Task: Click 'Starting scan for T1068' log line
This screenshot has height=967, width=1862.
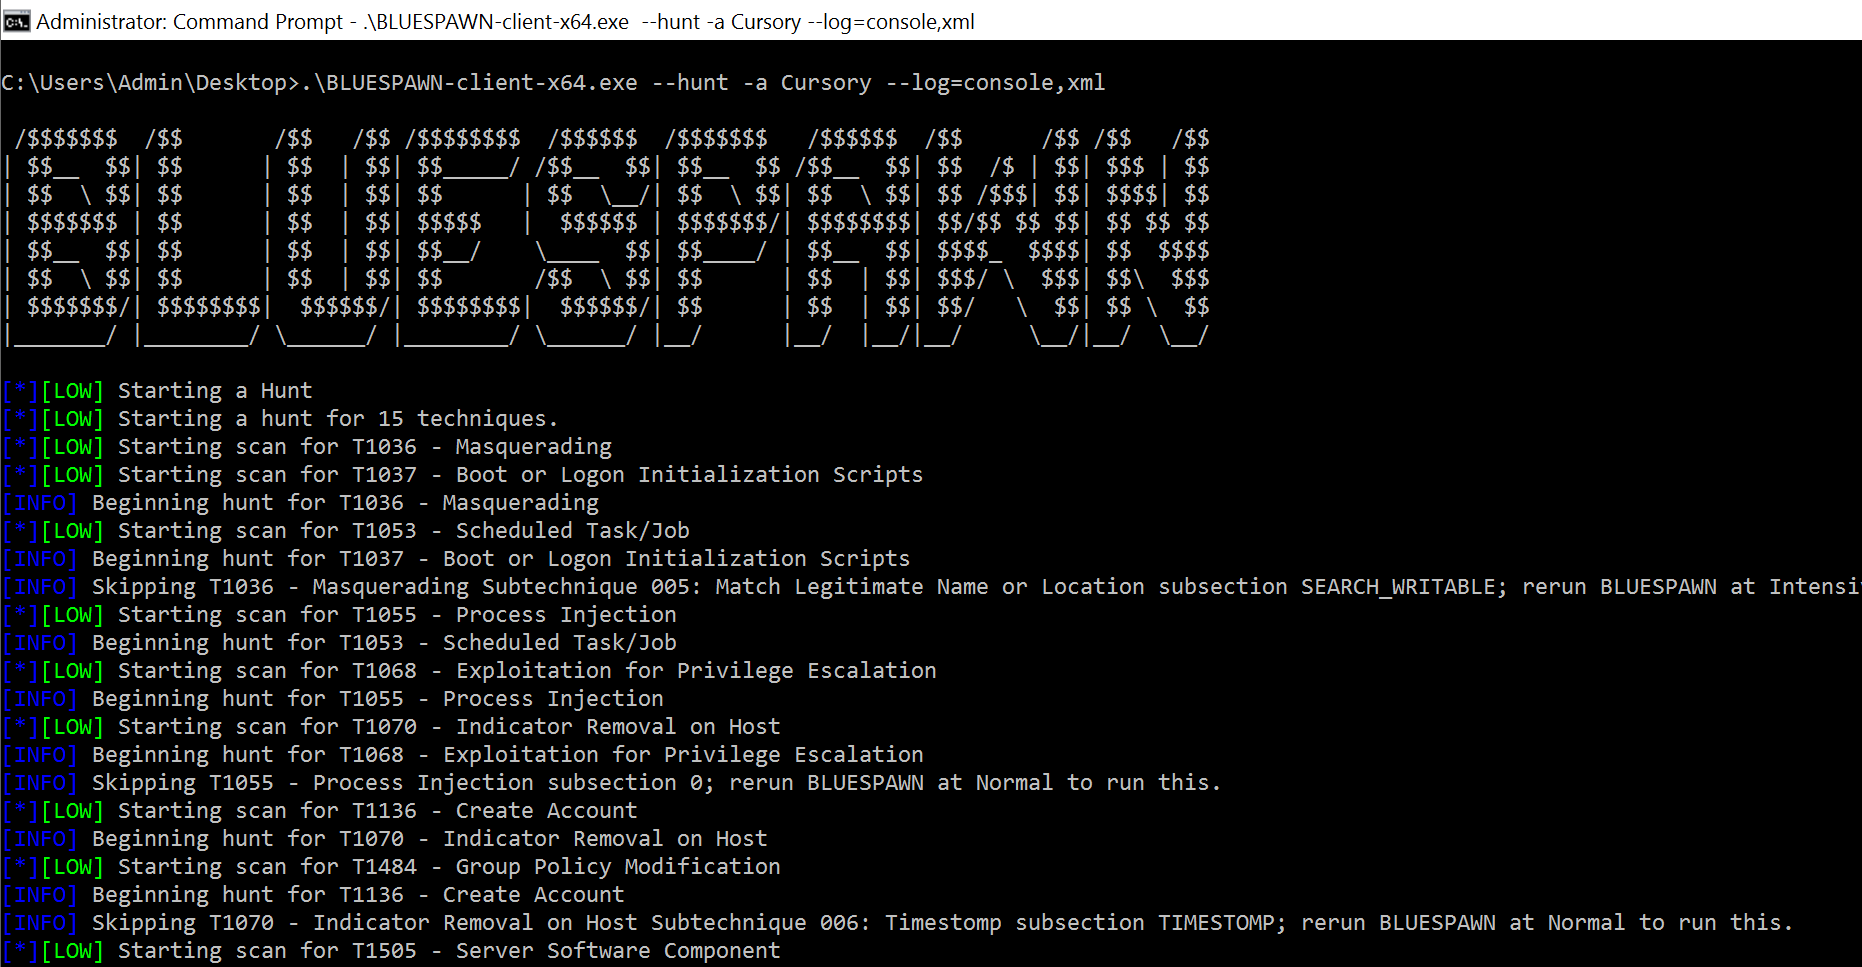Action: click(470, 671)
